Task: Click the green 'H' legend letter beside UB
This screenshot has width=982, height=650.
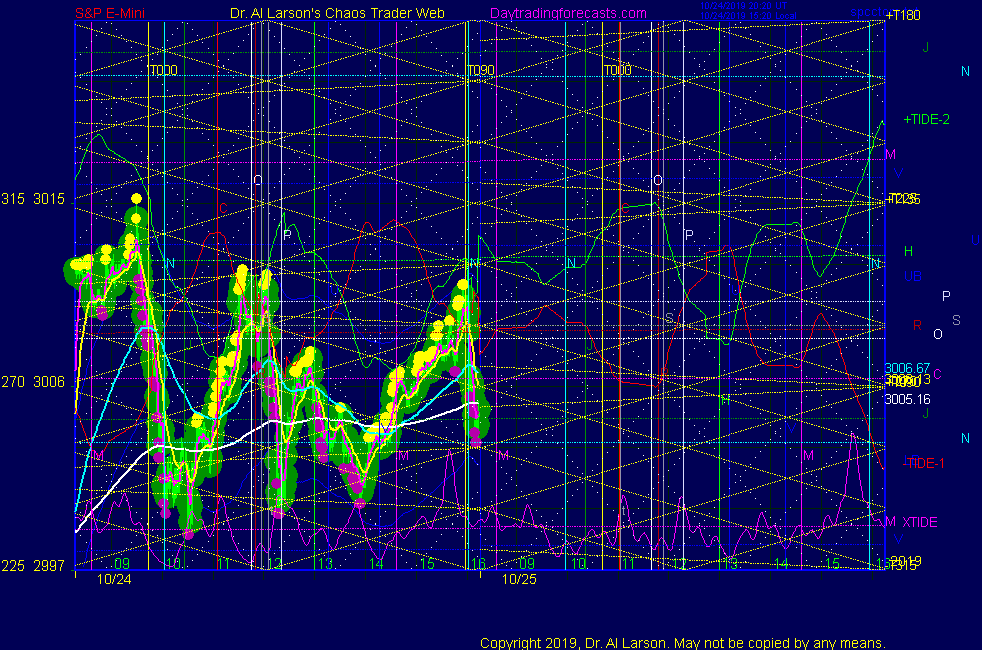Action: pyautogui.click(x=908, y=252)
